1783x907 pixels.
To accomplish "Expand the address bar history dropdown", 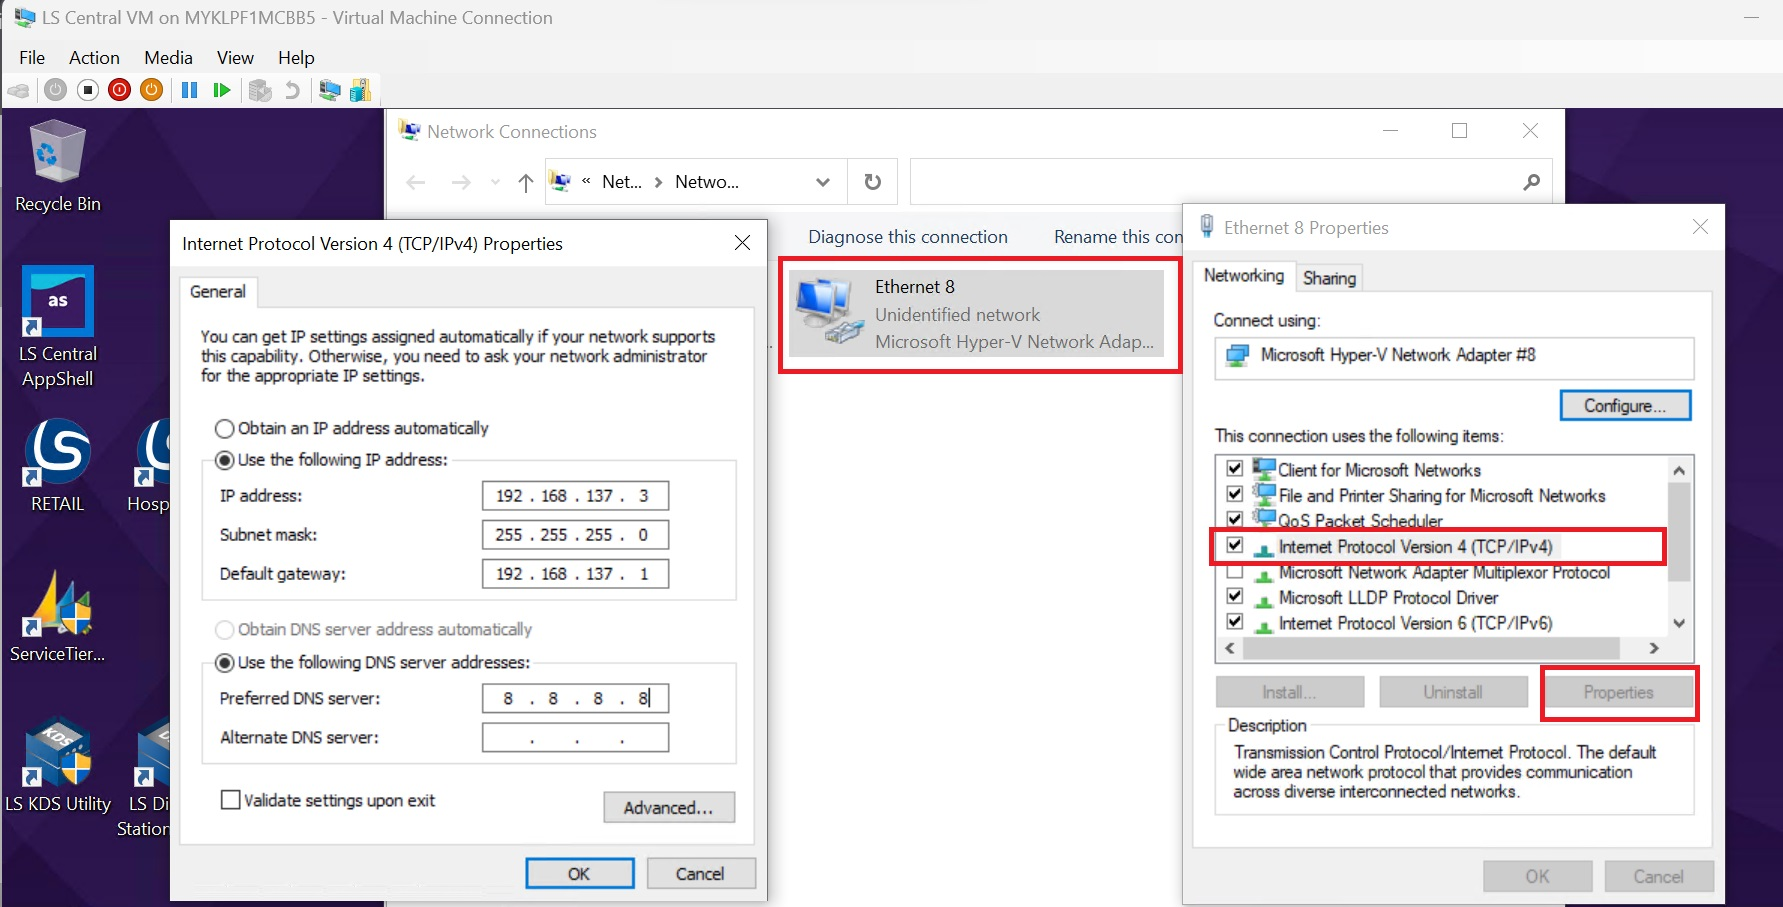I will (x=823, y=182).
